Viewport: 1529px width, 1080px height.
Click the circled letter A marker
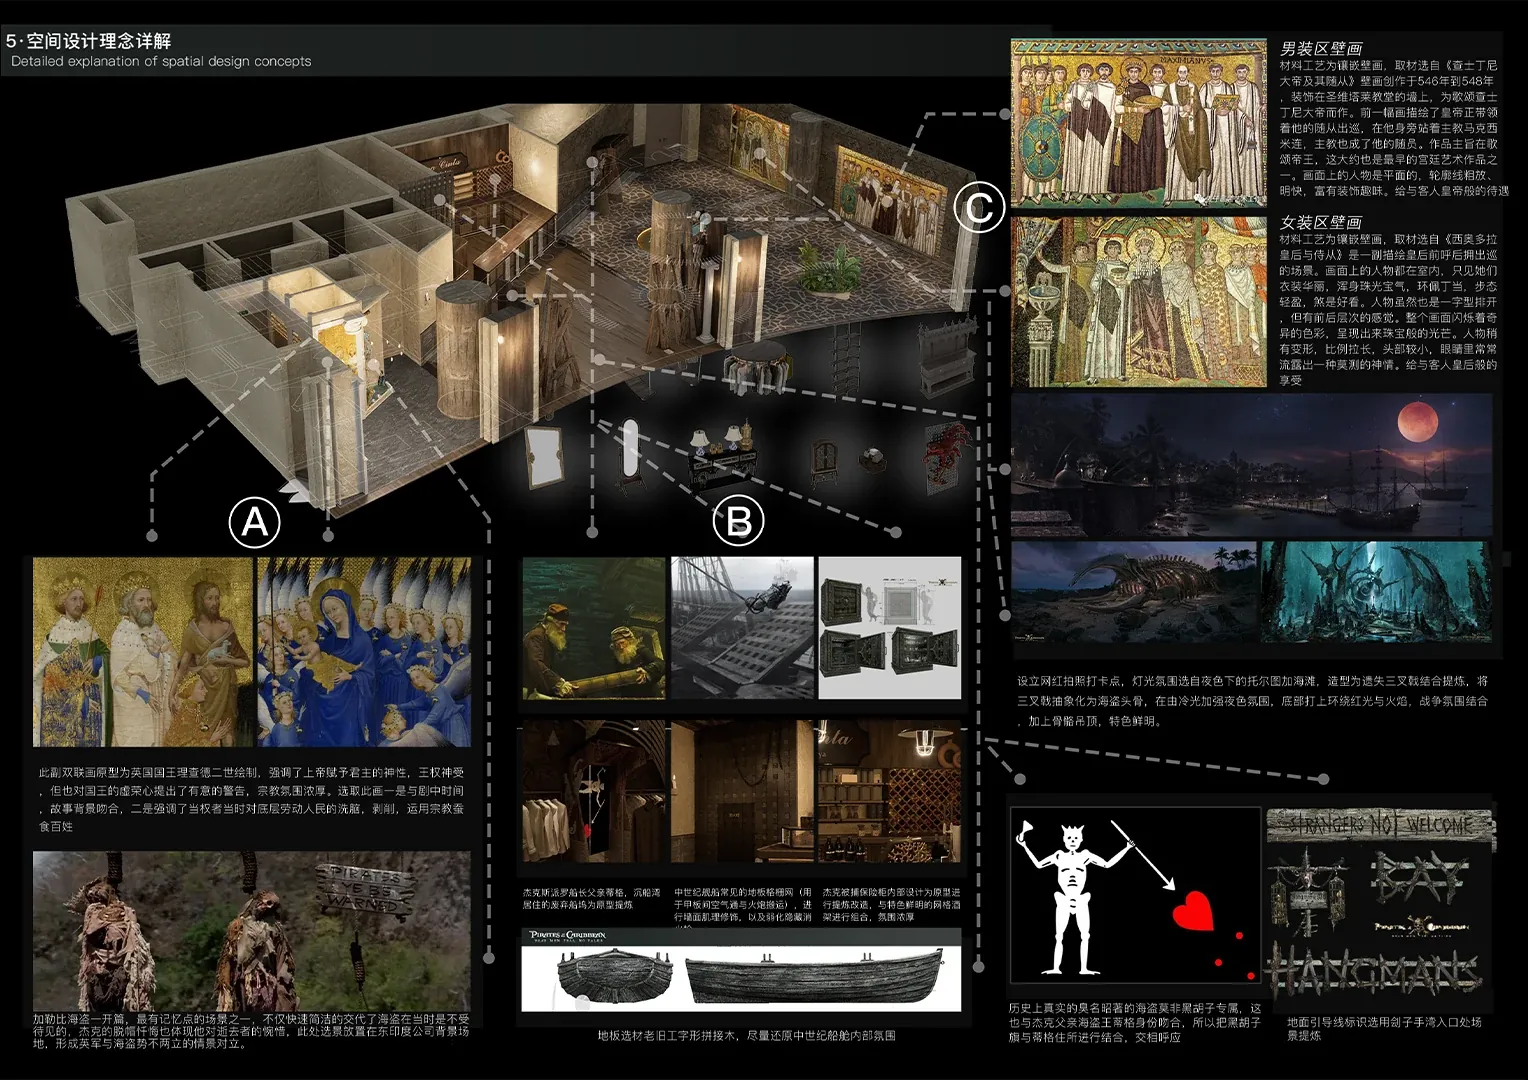click(x=255, y=522)
